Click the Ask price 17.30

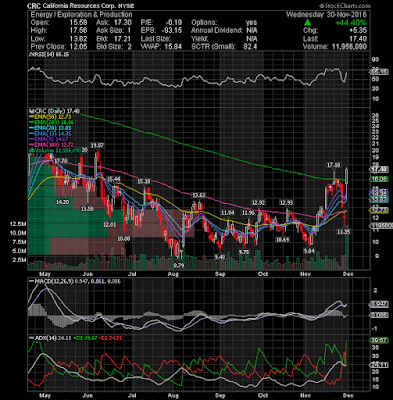(123, 23)
